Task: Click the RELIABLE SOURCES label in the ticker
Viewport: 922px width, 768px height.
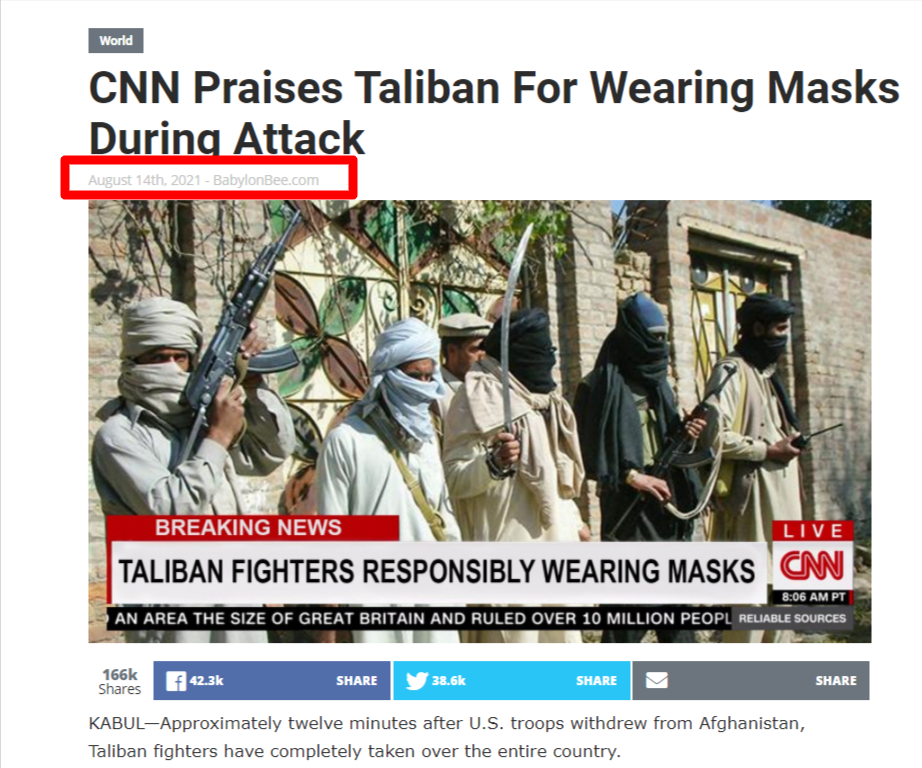Action: pyautogui.click(x=792, y=619)
